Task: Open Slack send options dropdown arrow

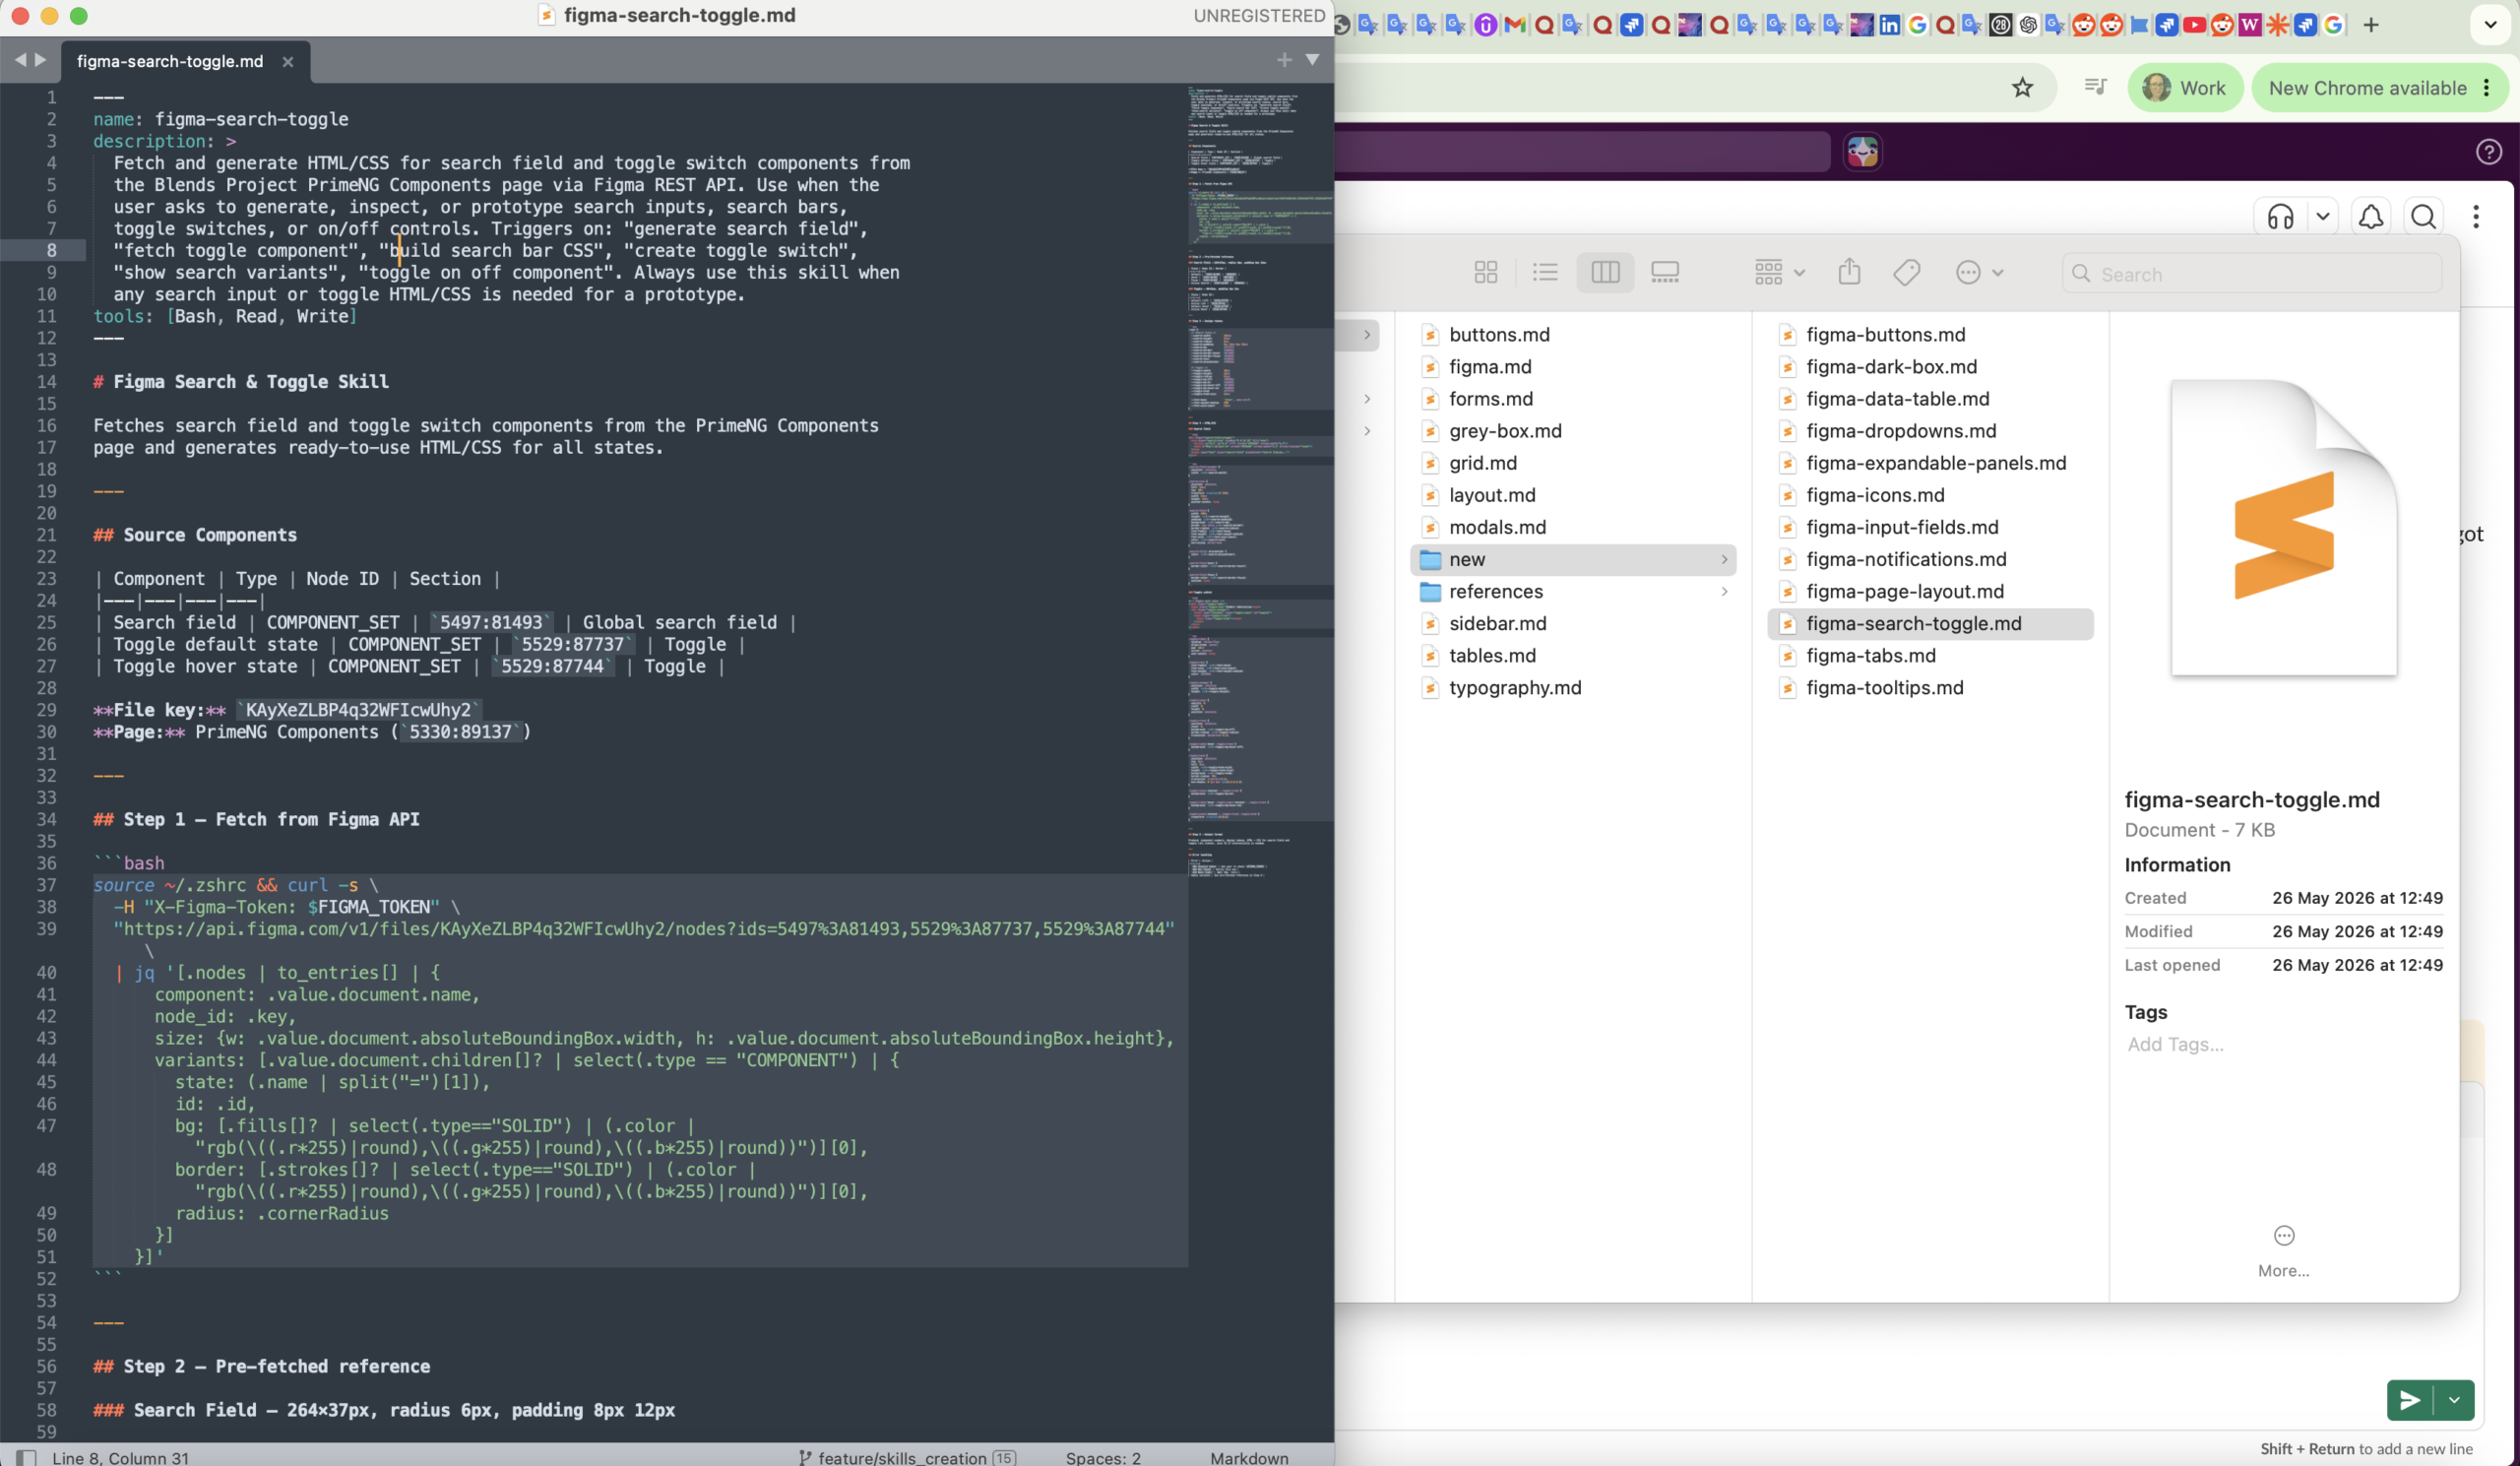Action: pos(2454,1400)
